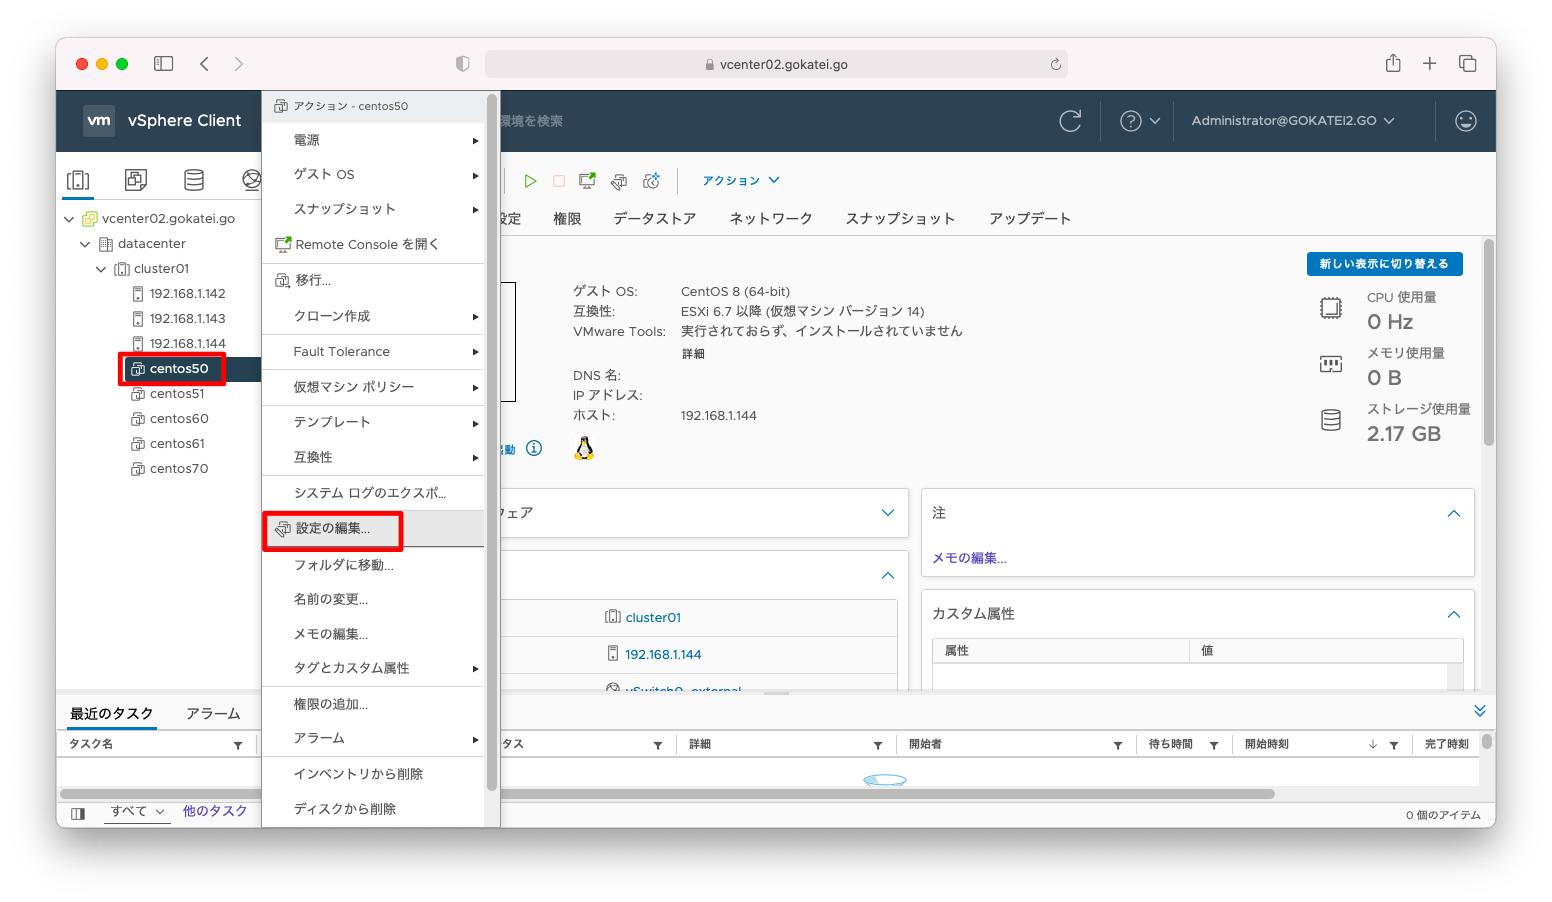
Task: Open Administrator@GOKATEI2.GO user dropdown
Action: point(1293,121)
